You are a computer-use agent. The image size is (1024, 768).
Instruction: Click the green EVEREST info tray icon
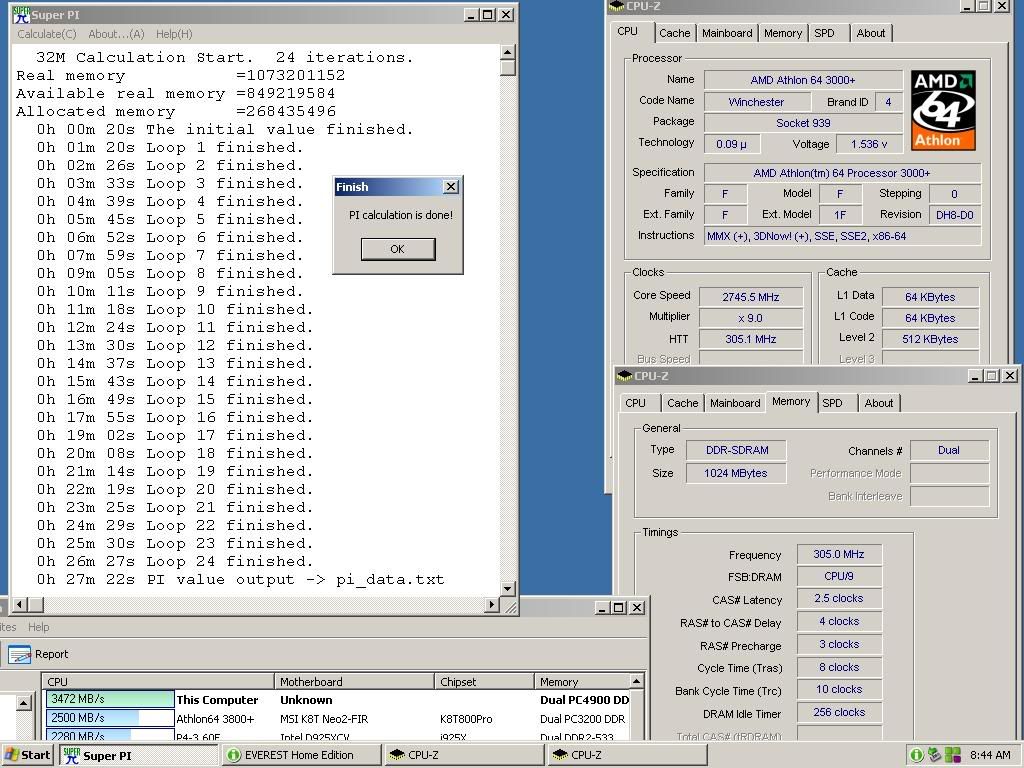[916, 755]
